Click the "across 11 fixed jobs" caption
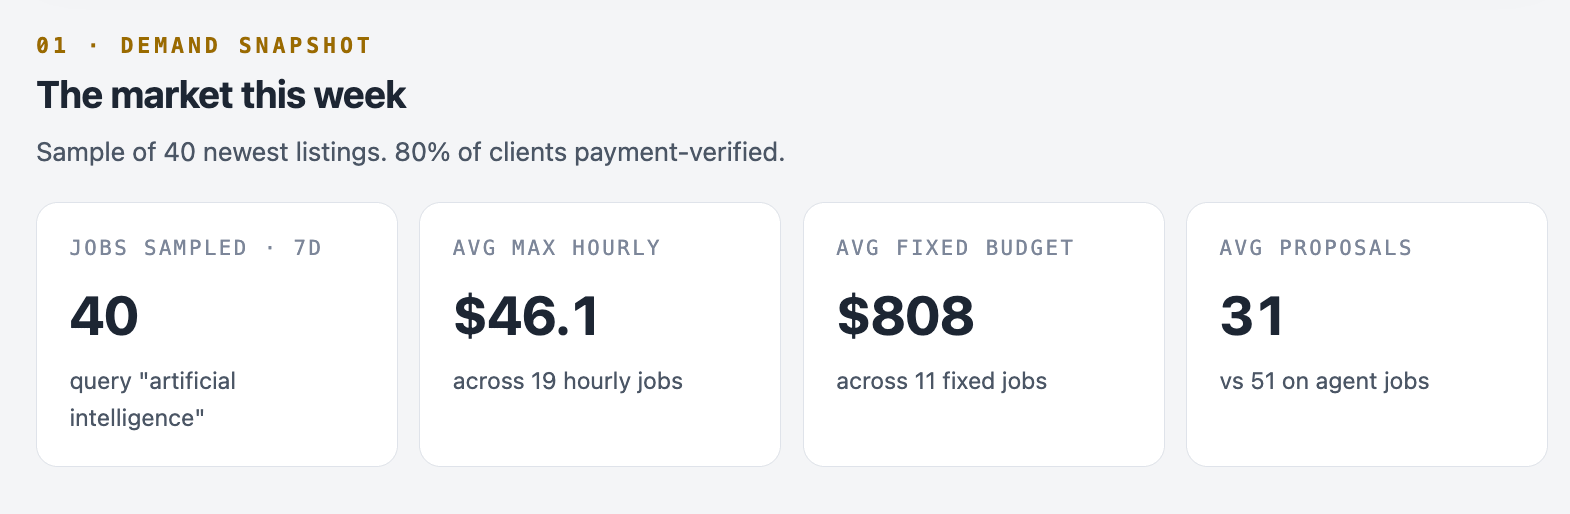Image resolution: width=1570 pixels, height=514 pixels. pos(942,381)
